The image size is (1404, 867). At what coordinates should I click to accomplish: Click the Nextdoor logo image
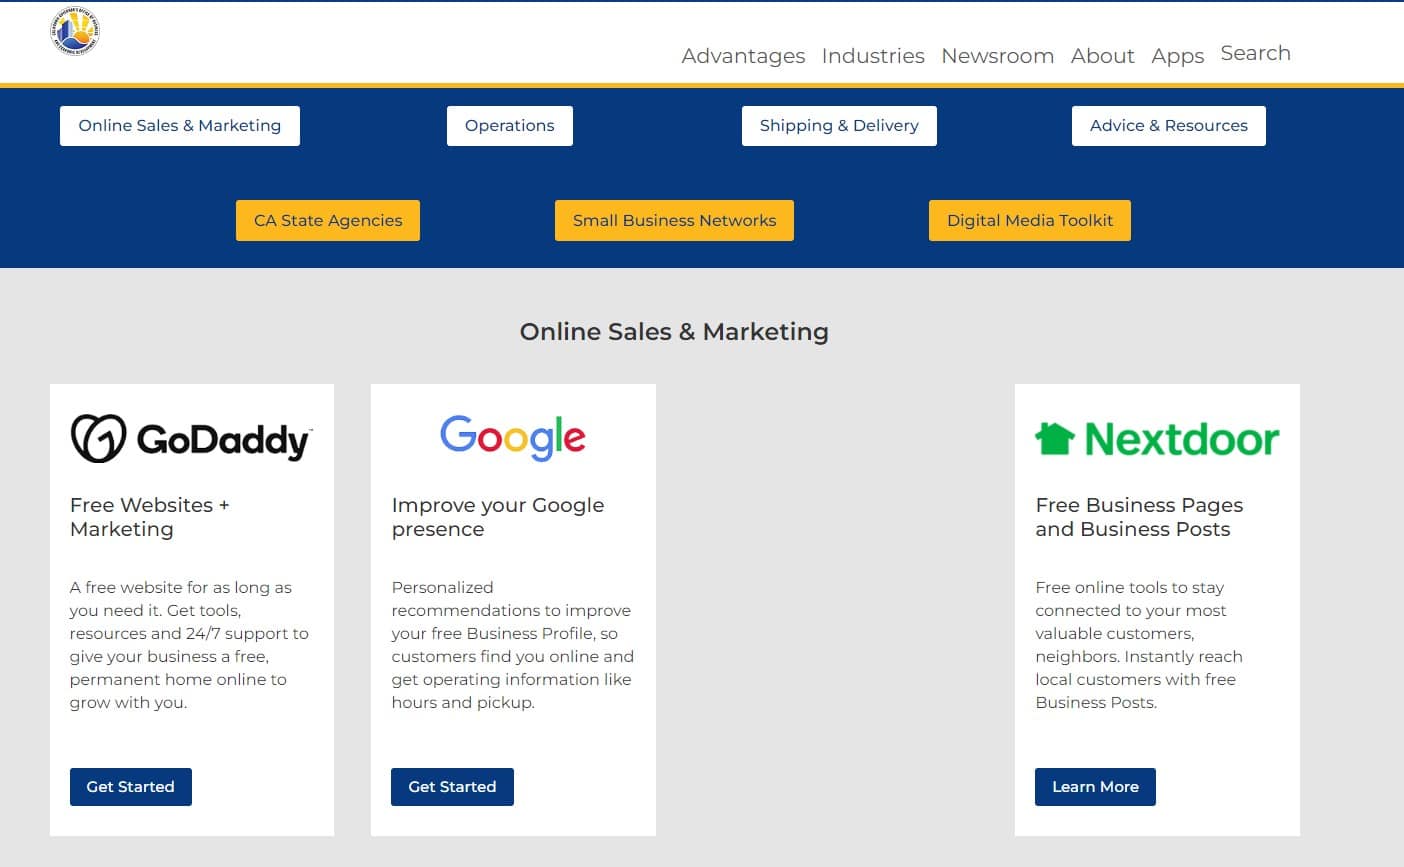tap(1157, 439)
